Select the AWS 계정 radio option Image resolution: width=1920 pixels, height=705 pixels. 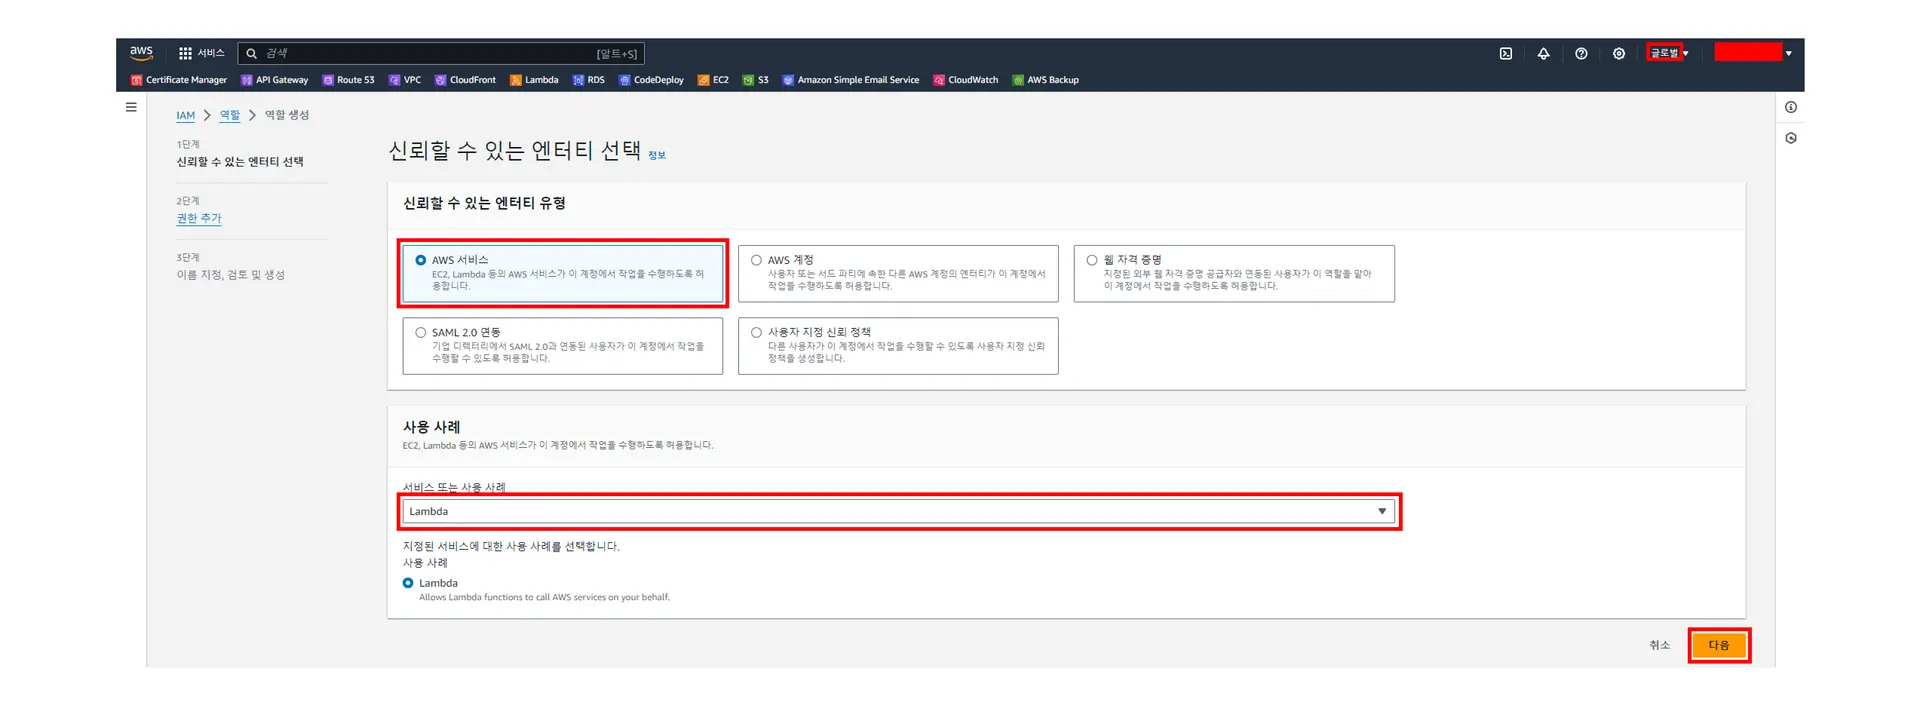click(x=757, y=260)
